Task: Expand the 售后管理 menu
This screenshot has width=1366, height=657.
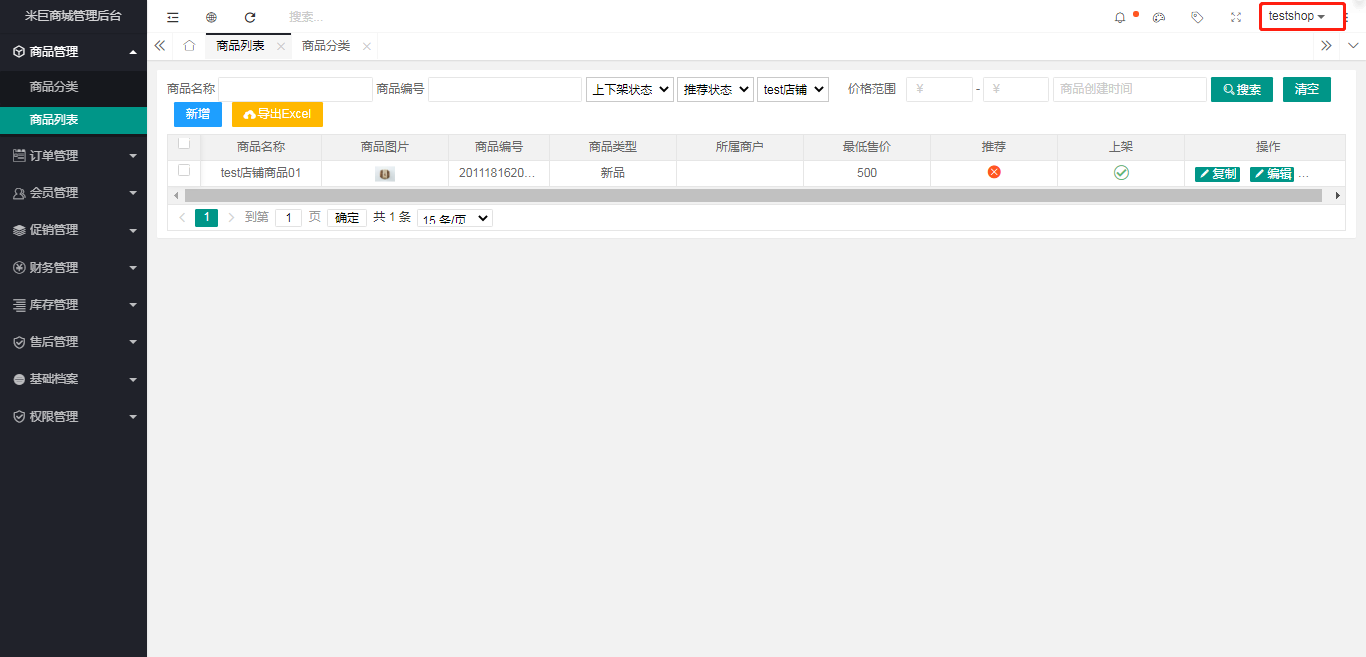Action: click(73, 342)
